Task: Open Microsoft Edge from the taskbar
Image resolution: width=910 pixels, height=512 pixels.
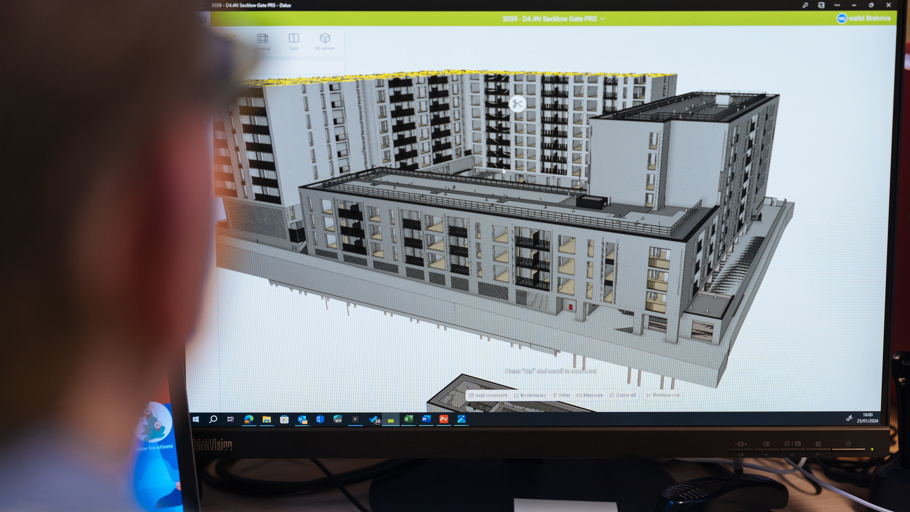Action: (249, 420)
